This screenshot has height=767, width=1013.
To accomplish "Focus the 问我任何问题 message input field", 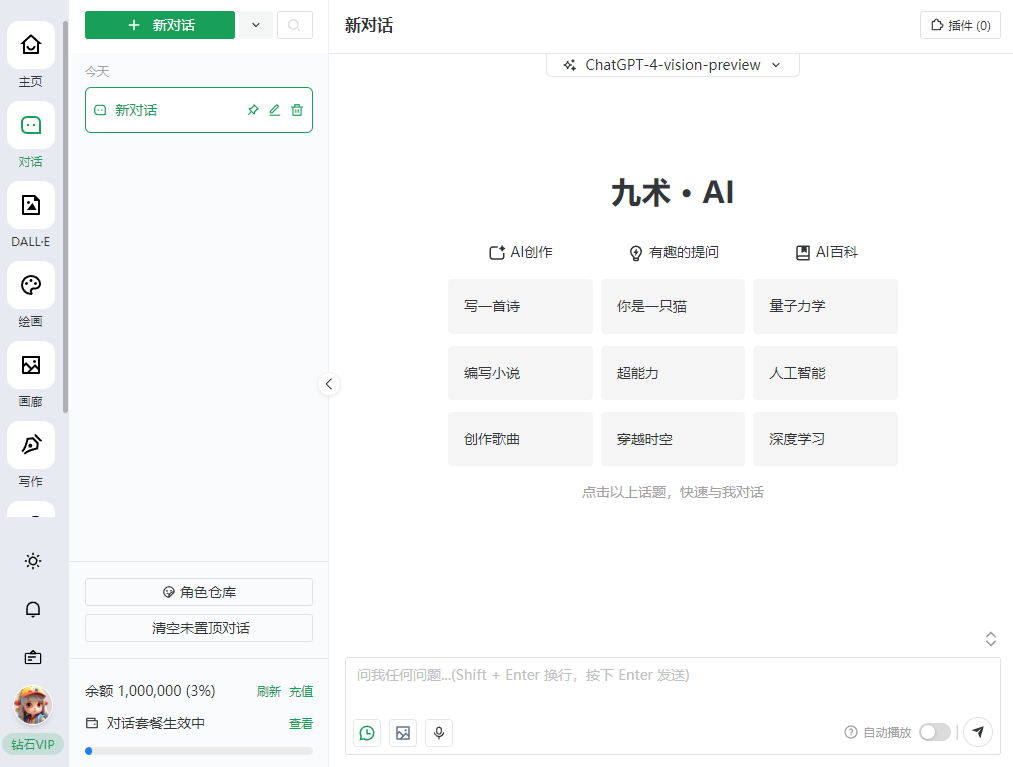I will click(x=673, y=685).
